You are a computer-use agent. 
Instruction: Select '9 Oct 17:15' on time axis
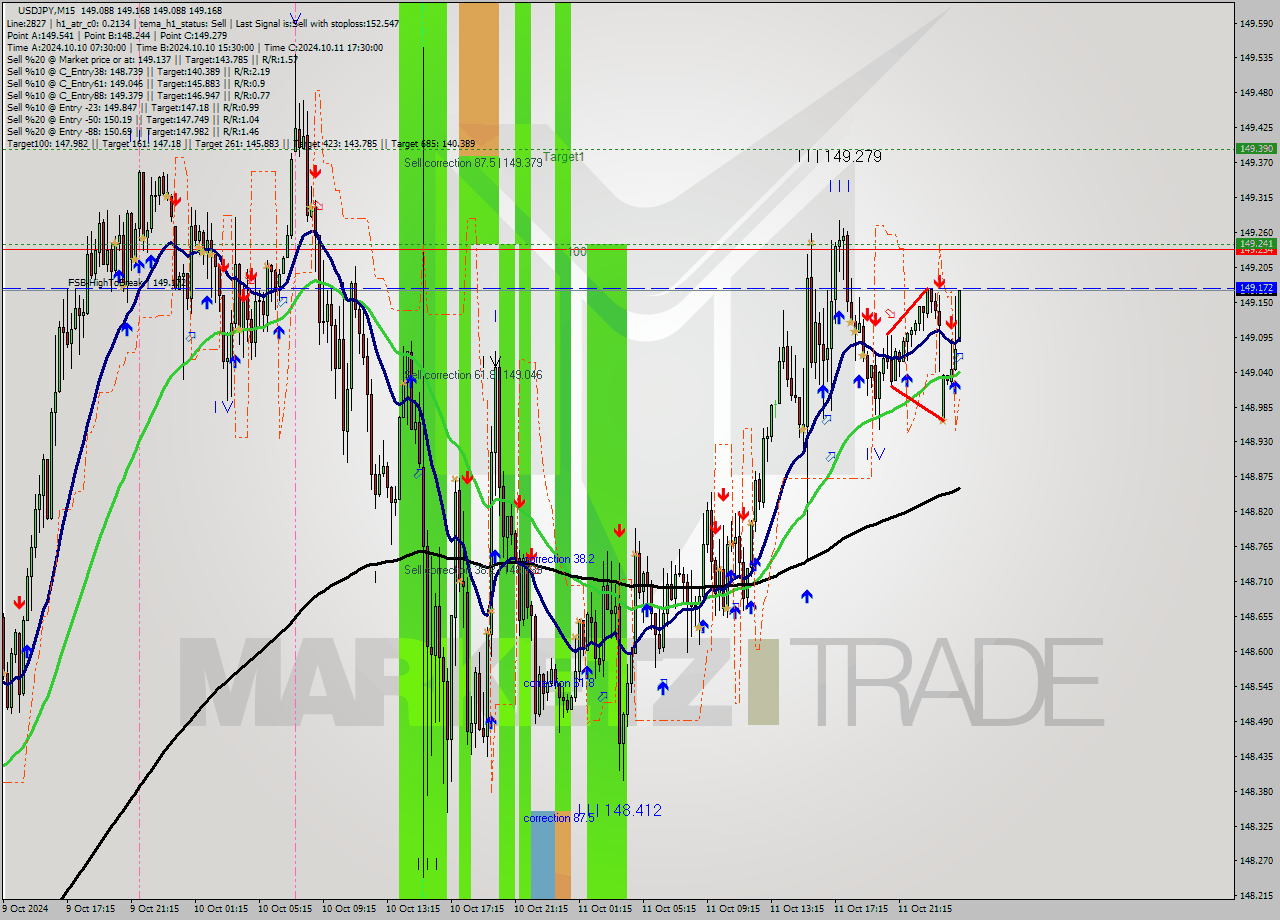pos(91,909)
